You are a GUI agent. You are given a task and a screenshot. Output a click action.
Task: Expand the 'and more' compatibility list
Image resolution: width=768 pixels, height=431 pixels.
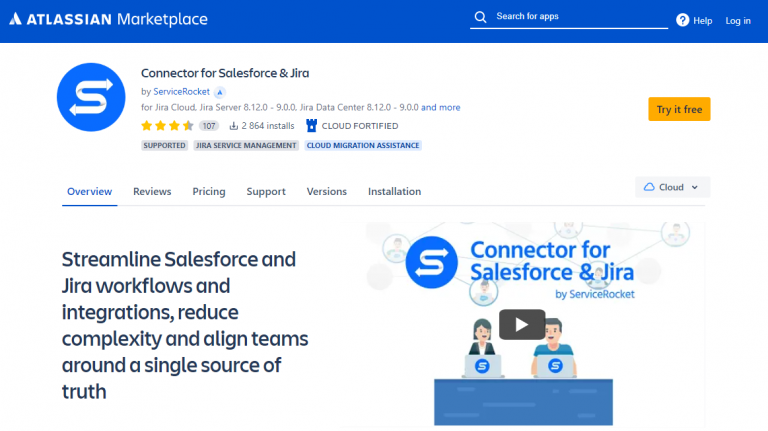(x=441, y=107)
